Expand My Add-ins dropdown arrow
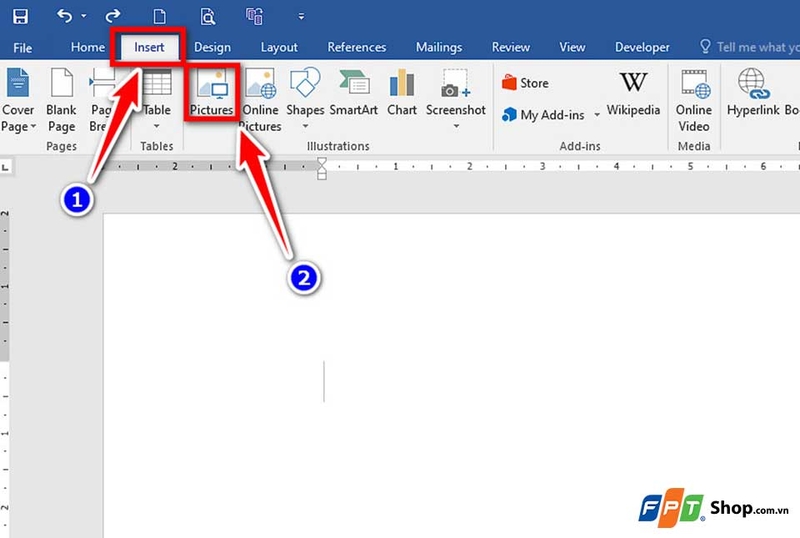This screenshot has height=538, width=800. point(597,115)
